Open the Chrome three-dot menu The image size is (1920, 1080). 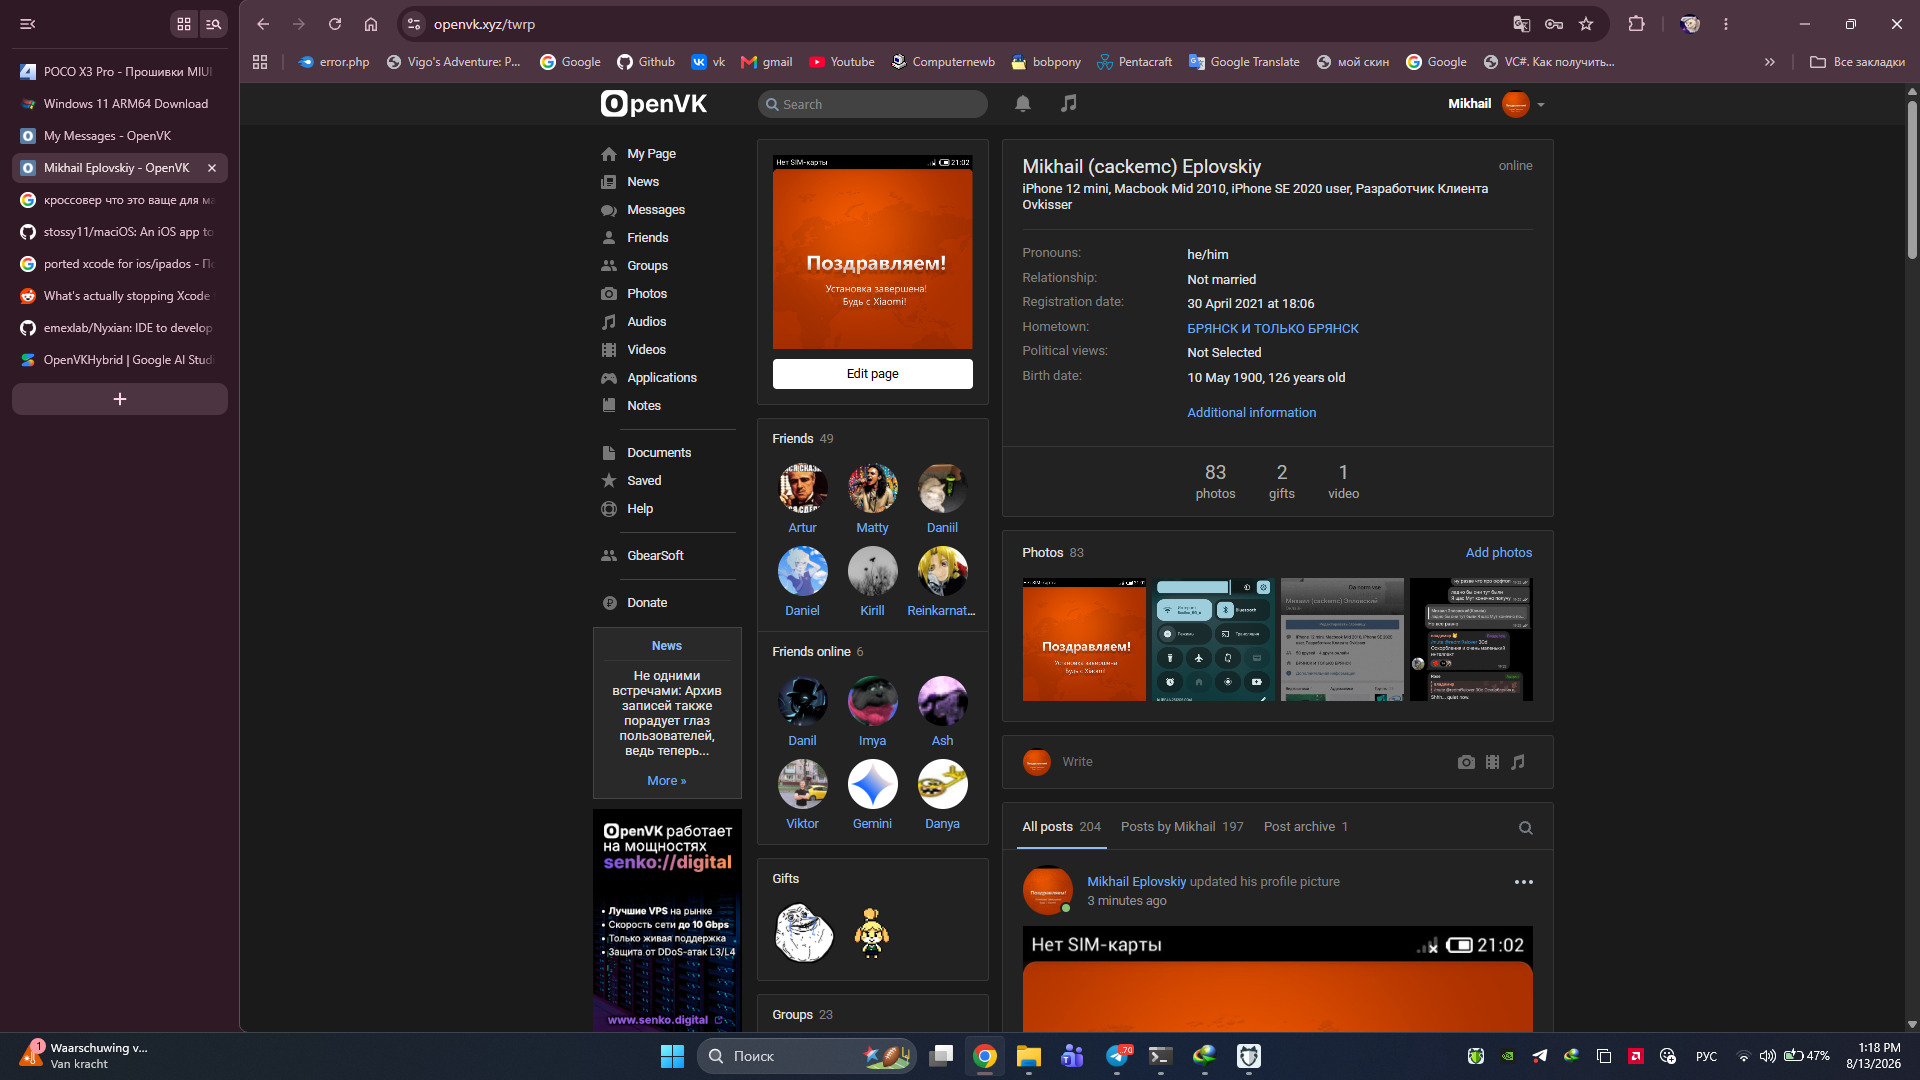click(x=1726, y=24)
